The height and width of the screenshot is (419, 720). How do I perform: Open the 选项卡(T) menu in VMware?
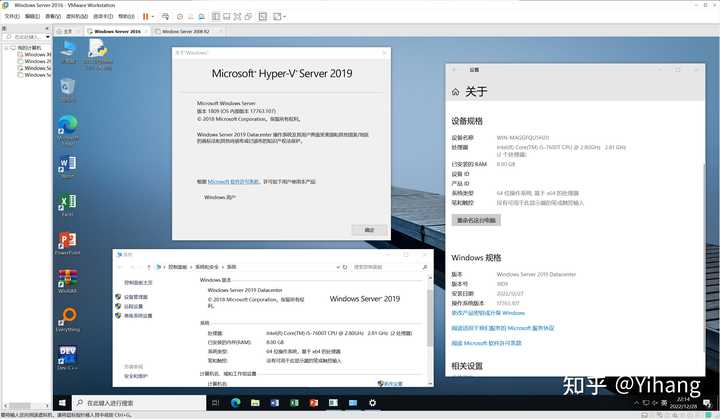tap(103, 17)
